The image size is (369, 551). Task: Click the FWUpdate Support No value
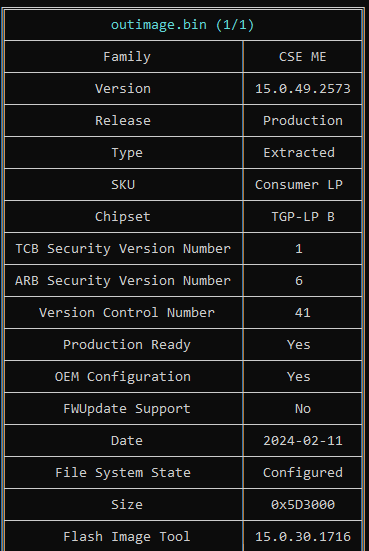pos(303,408)
